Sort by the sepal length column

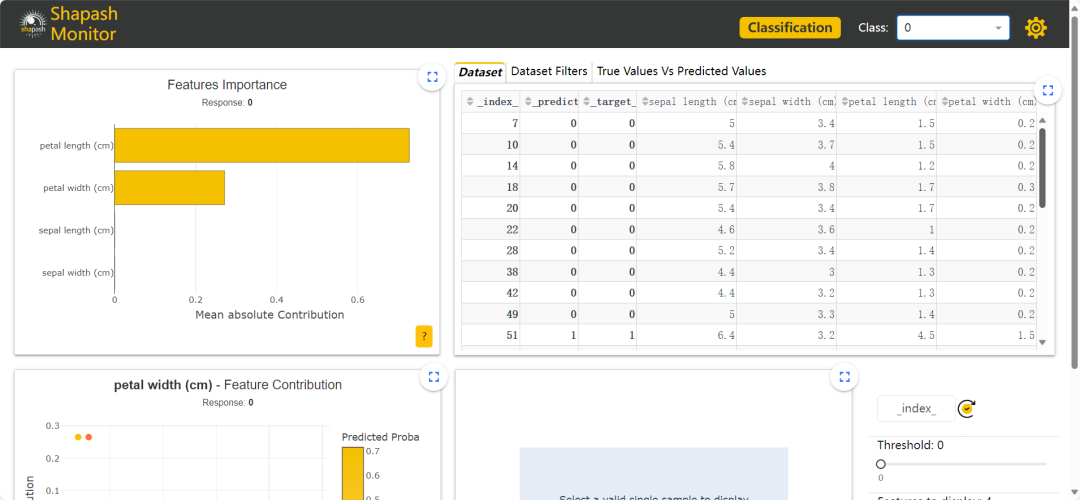tap(645, 102)
